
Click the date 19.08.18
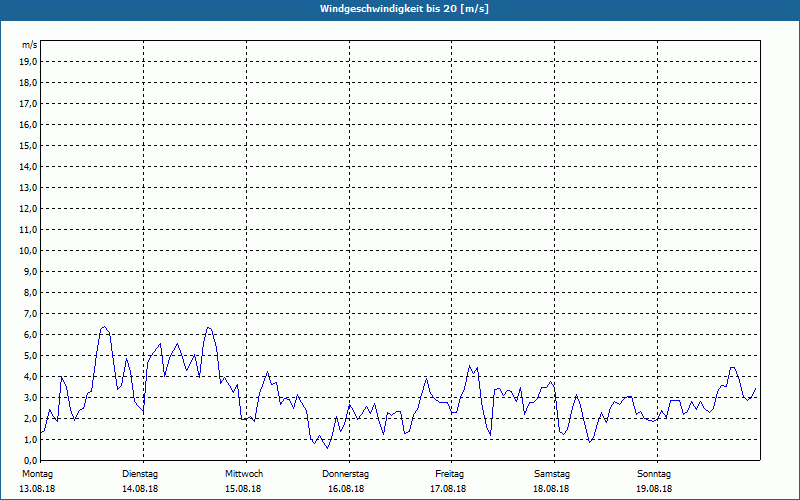(654, 489)
